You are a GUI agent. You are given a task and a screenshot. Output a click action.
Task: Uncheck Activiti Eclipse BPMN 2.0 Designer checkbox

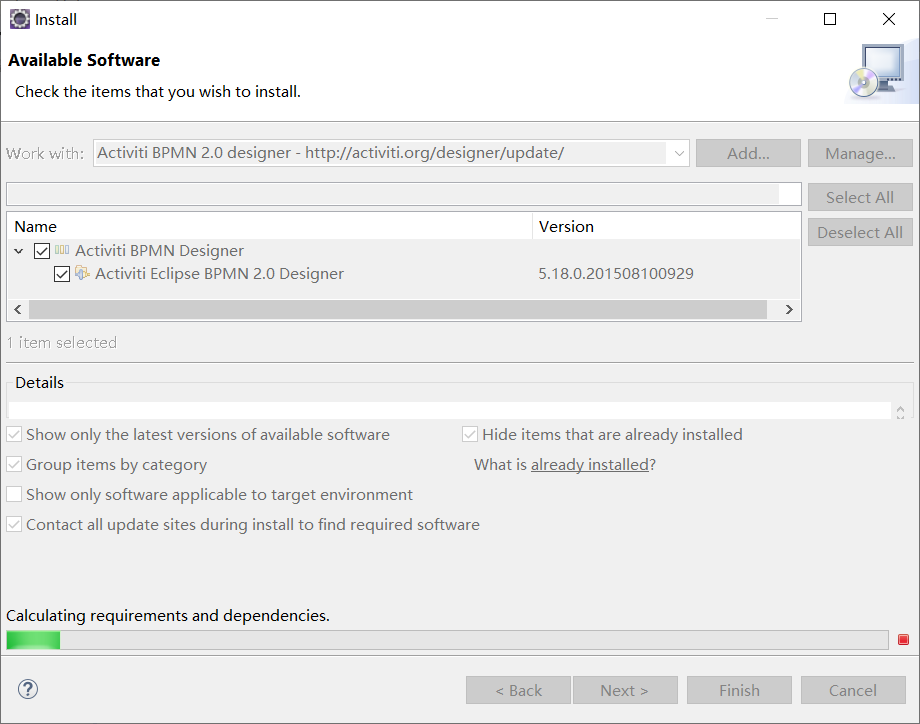[62, 274]
